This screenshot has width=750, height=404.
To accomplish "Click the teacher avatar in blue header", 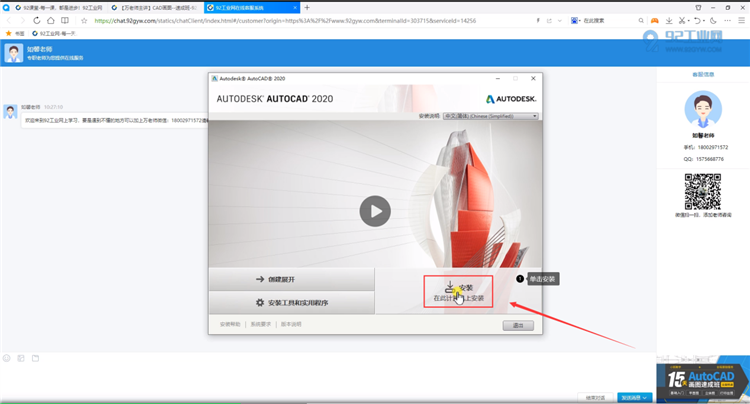I will [x=13, y=53].
